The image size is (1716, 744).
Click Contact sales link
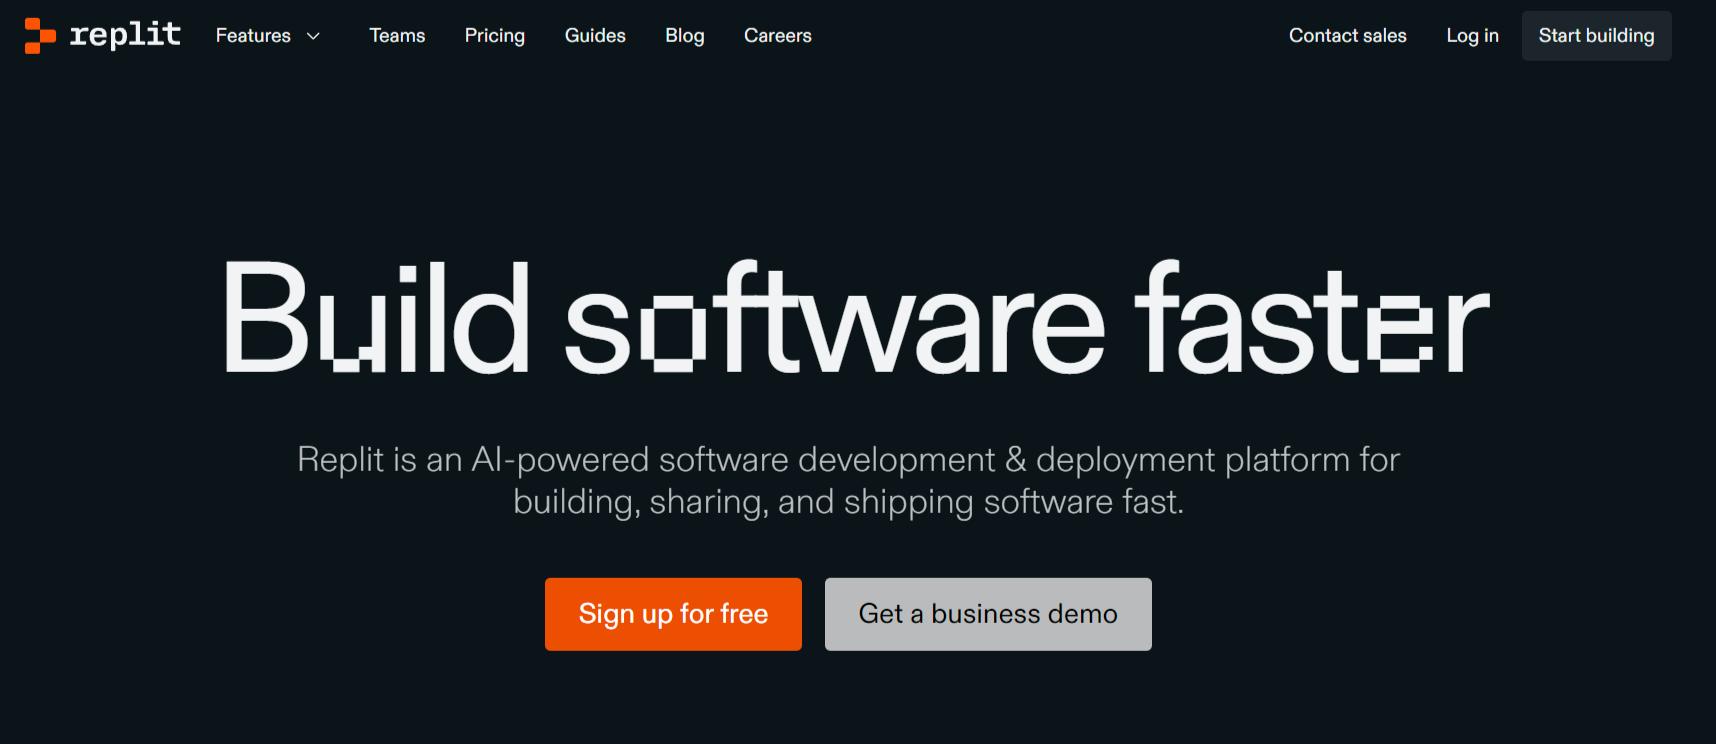point(1347,36)
